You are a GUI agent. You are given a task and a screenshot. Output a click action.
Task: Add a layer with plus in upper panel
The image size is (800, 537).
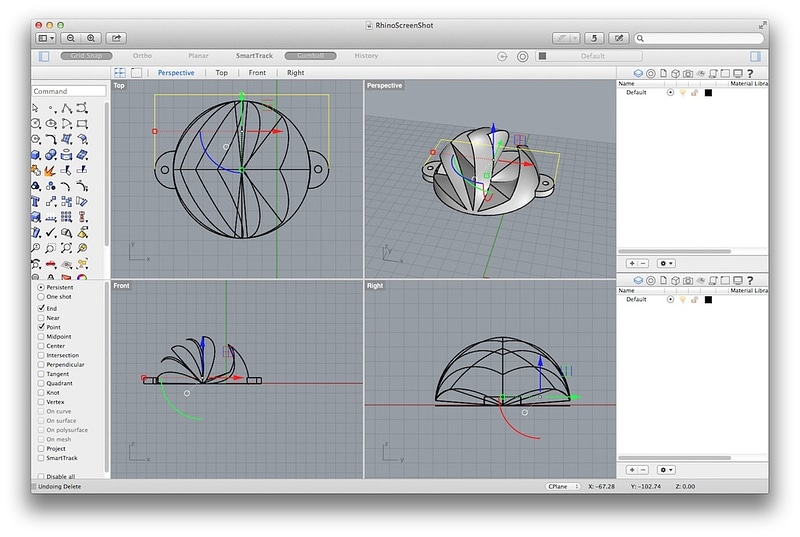(x=632, y=264)
